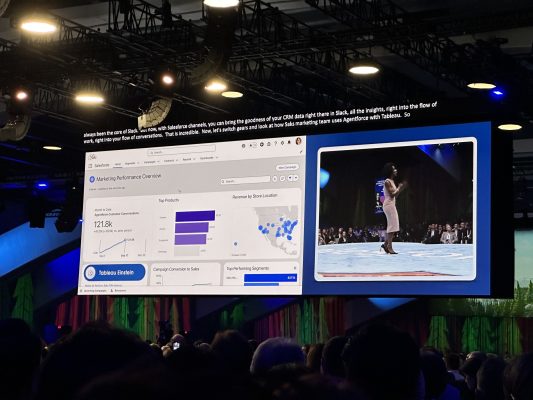
Task: Click the edit icon beside dashboard search
Action: (x=282, y=178)
